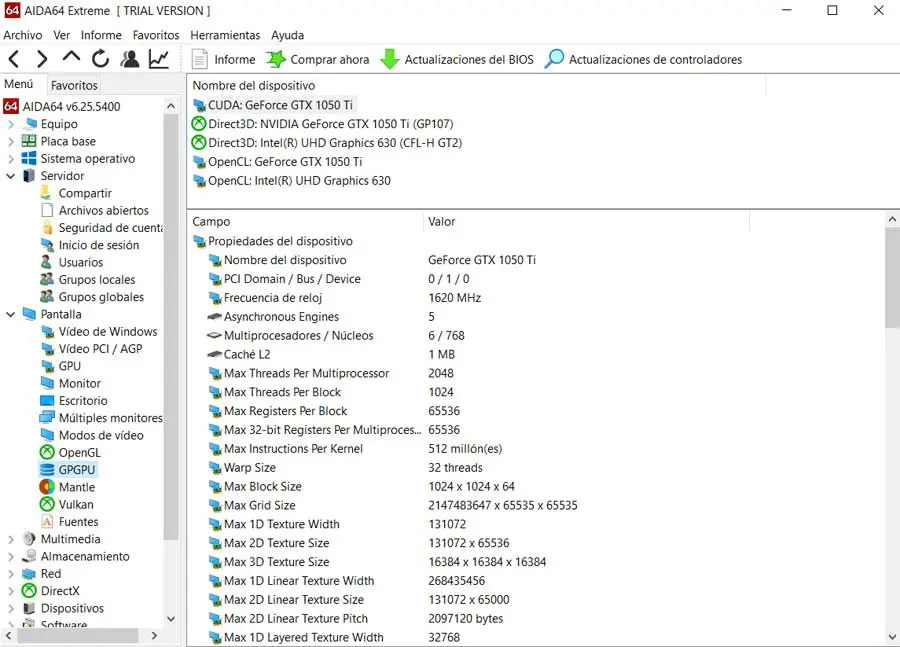Switch to the Menú tab
The width and height of the screenshot is (900, 647).
pyautogui.click(x=18, y=84)
